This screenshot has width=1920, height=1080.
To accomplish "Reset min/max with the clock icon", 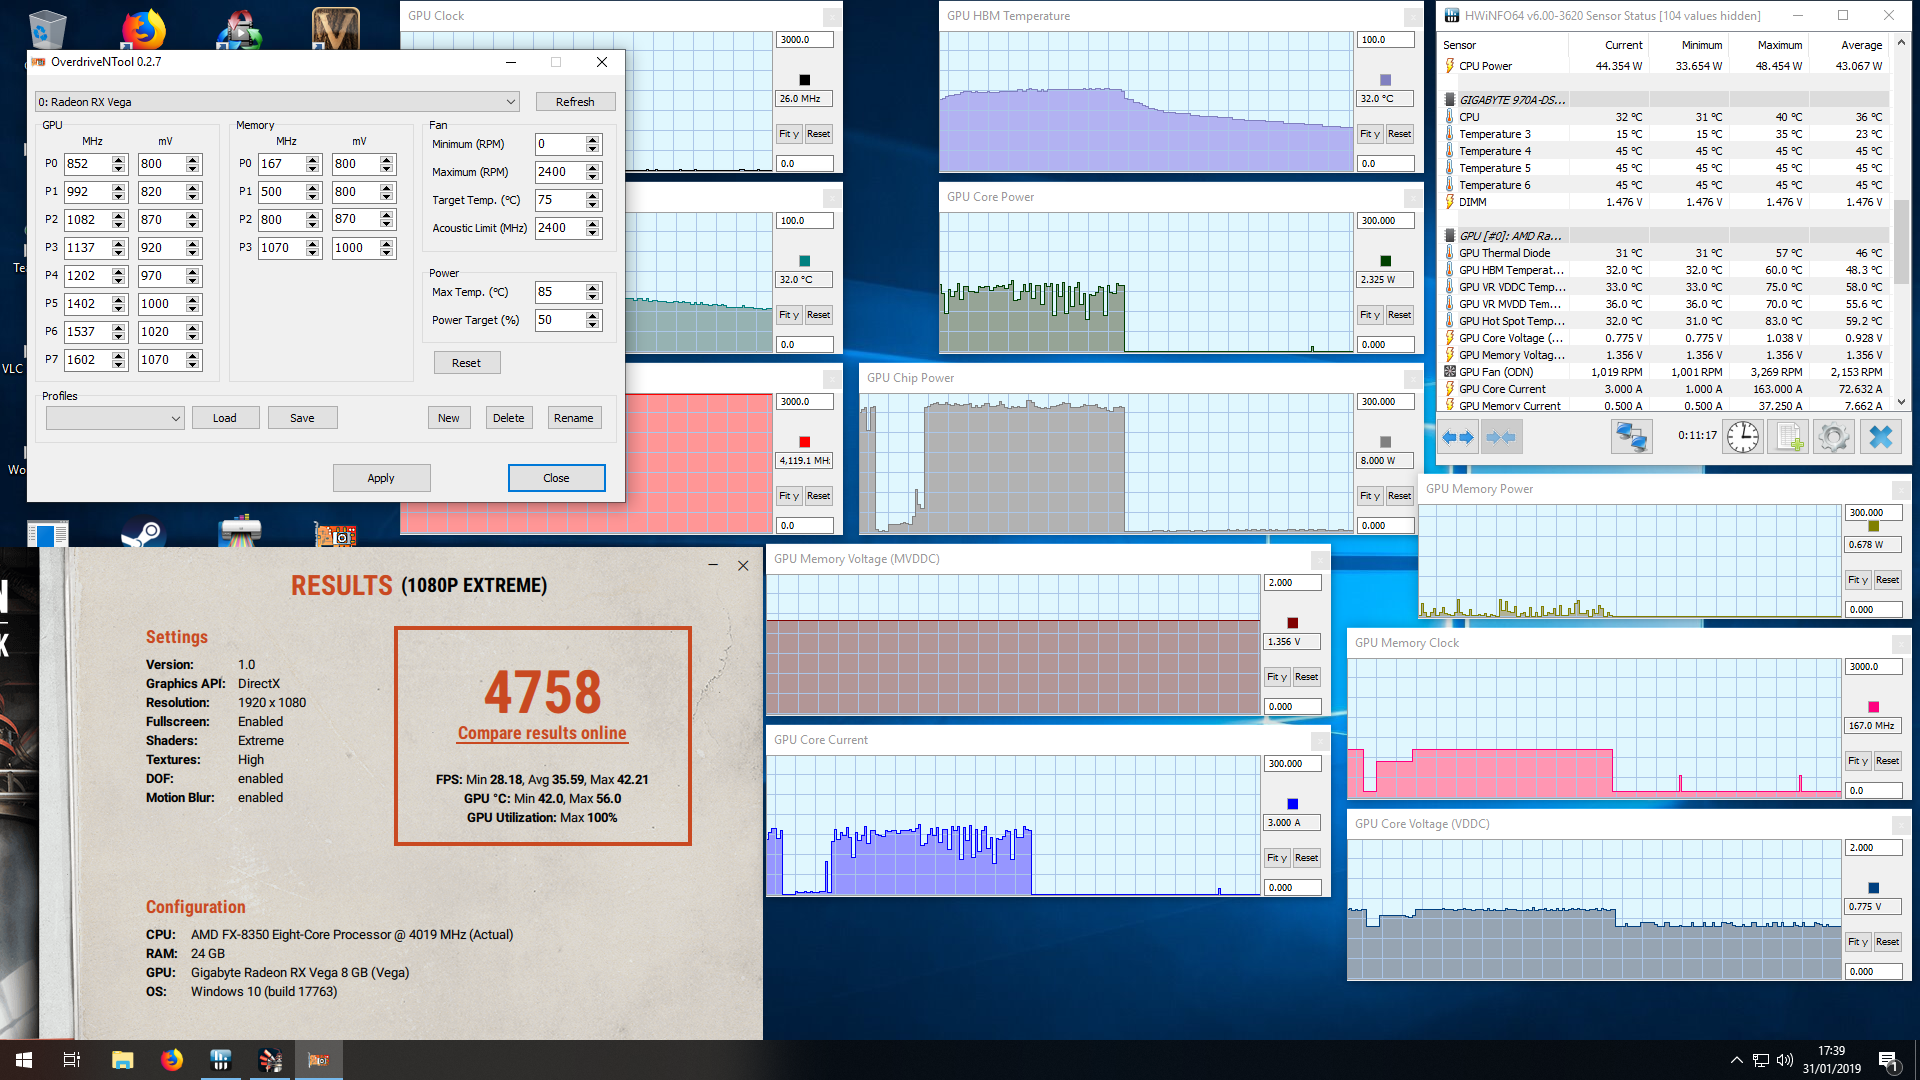I will 1742,437.
